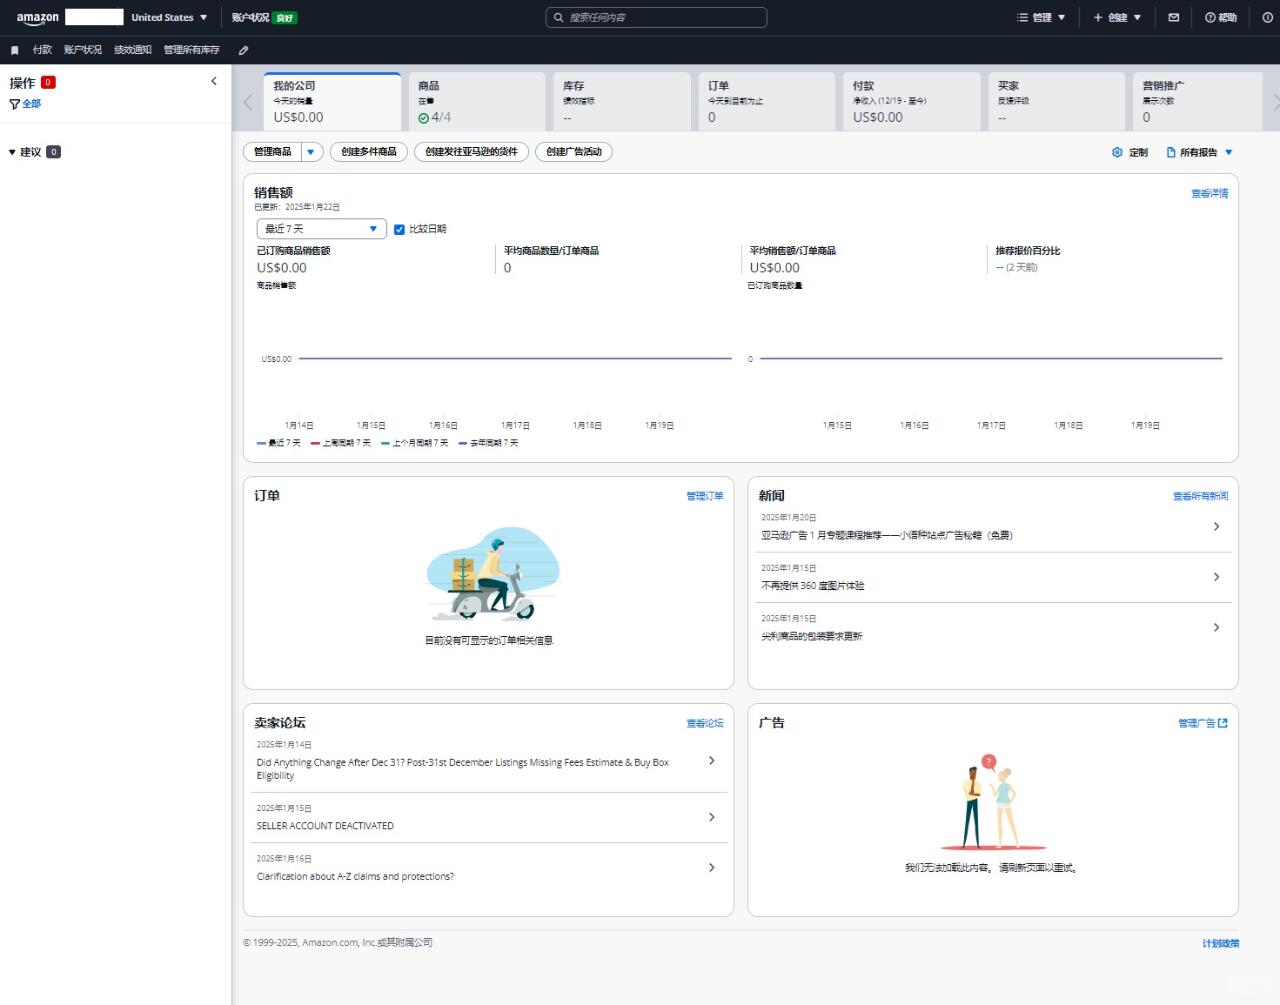Toggle the 上周同期 7 天 legend series
Image resolution: width=1280 pixels, height=1005 pixels.
pos(341,443)
